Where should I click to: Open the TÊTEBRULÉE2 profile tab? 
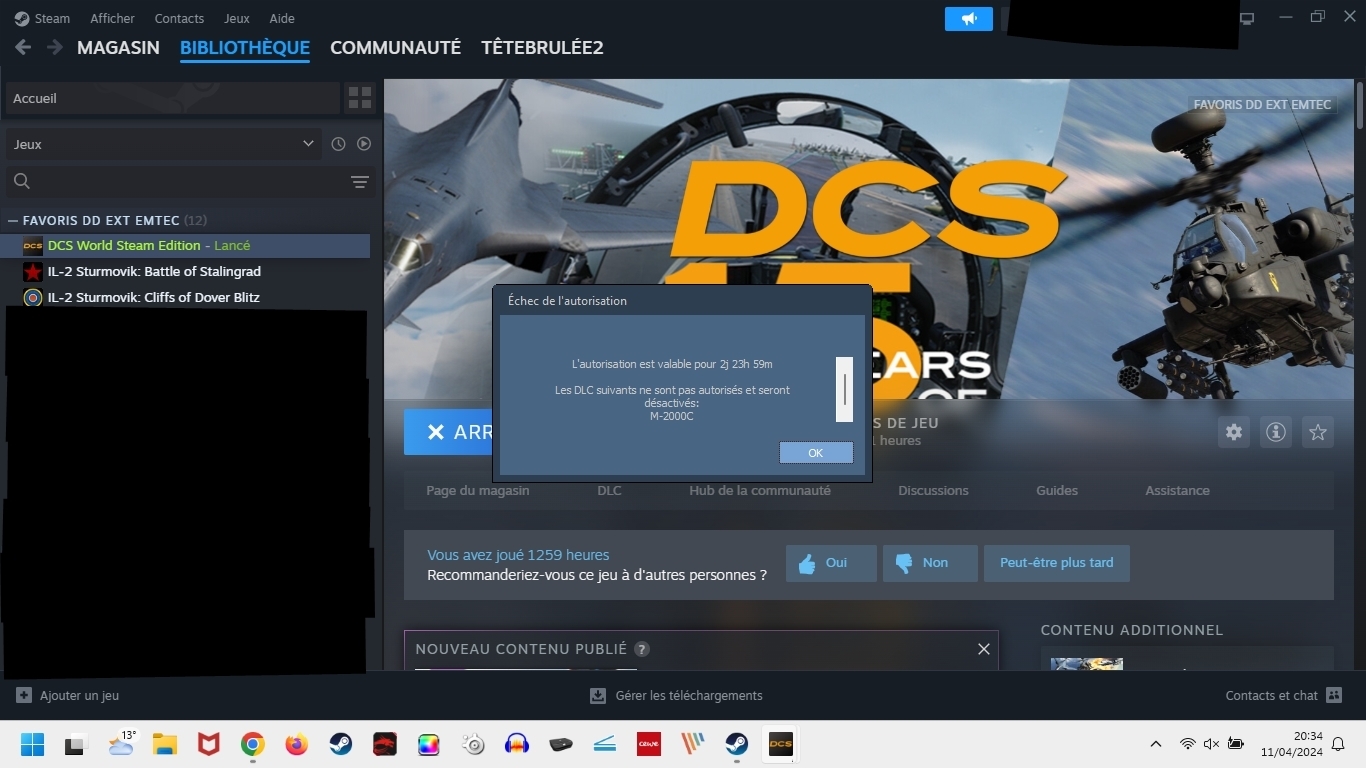pos(542,47)
